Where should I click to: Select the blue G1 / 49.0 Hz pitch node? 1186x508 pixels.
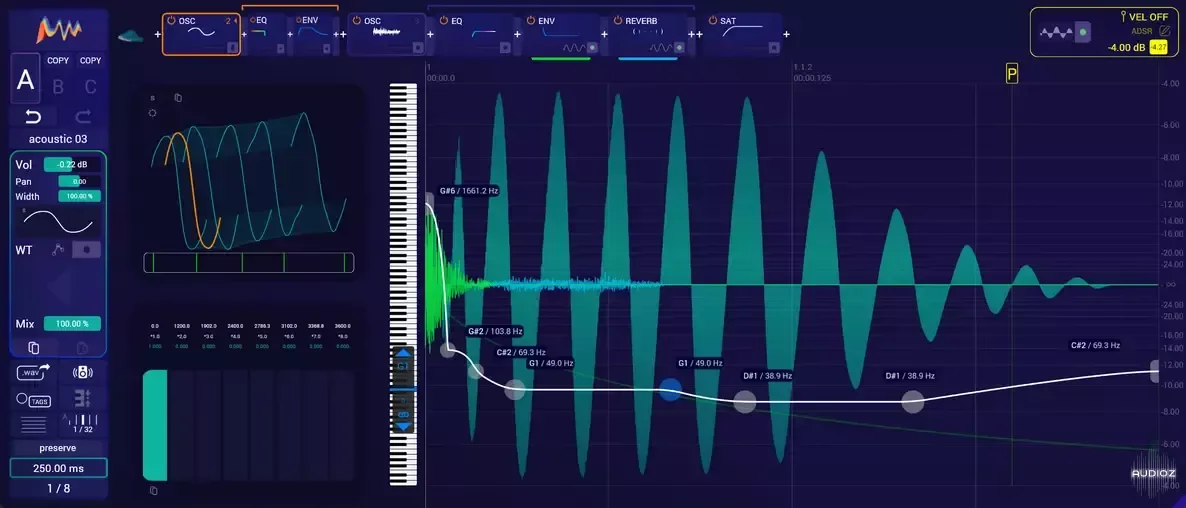point(670,389)
